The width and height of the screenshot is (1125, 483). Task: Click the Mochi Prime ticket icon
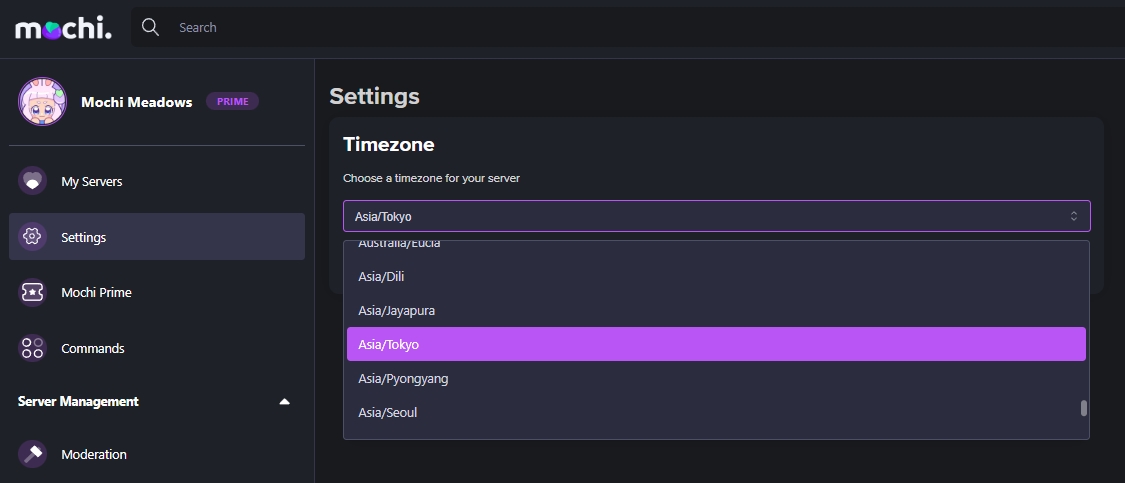[32, 293]
